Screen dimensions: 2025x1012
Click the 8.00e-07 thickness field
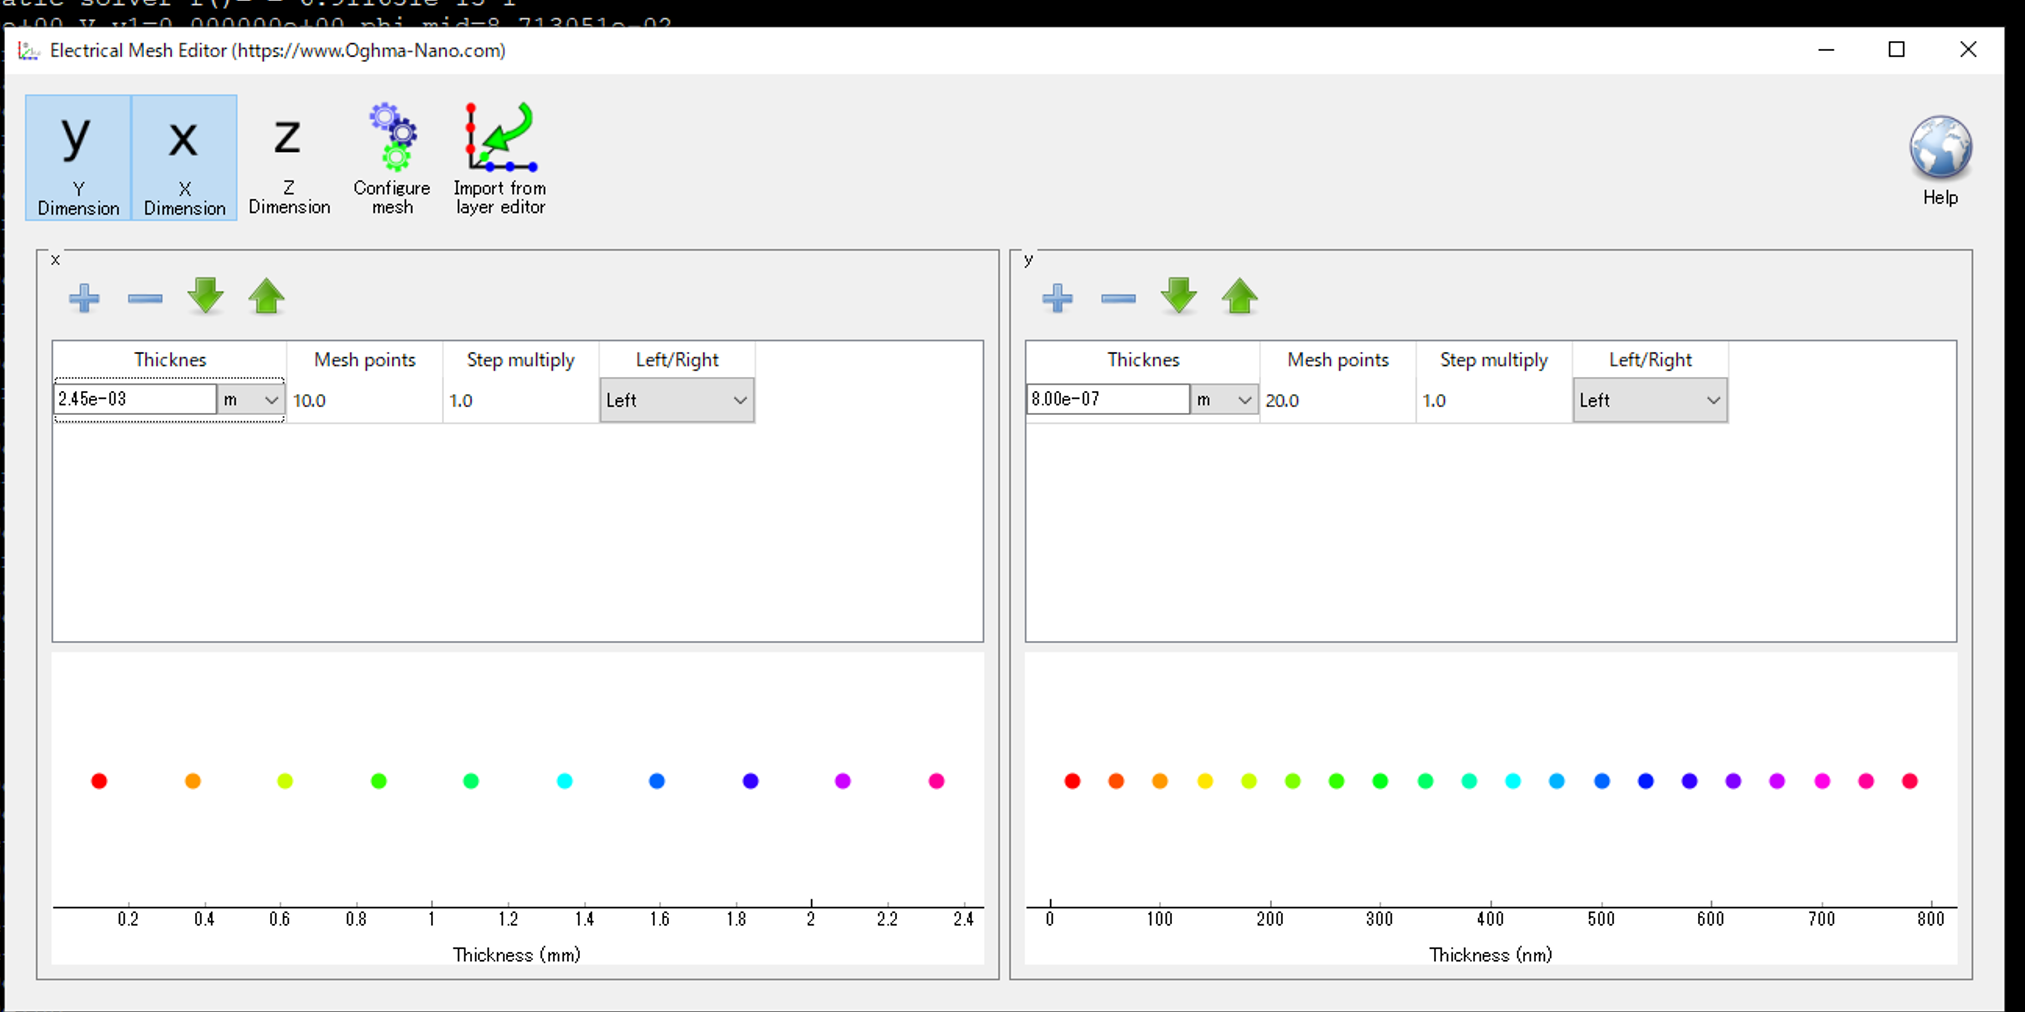(x=1108, y=399)
